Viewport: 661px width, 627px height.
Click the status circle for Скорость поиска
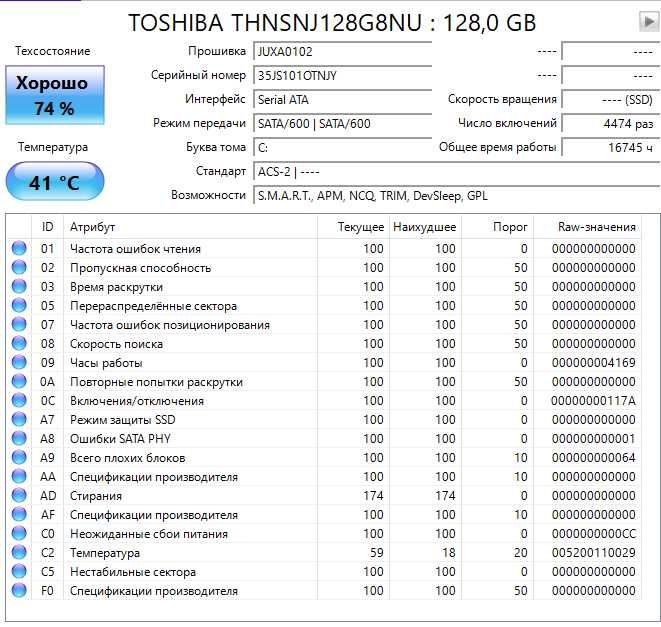click(x=19, y=343)
